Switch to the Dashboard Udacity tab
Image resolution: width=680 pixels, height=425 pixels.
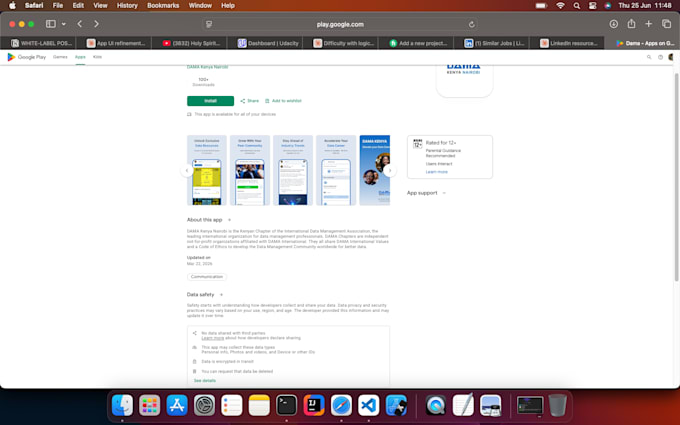click(x=268, y=43)
